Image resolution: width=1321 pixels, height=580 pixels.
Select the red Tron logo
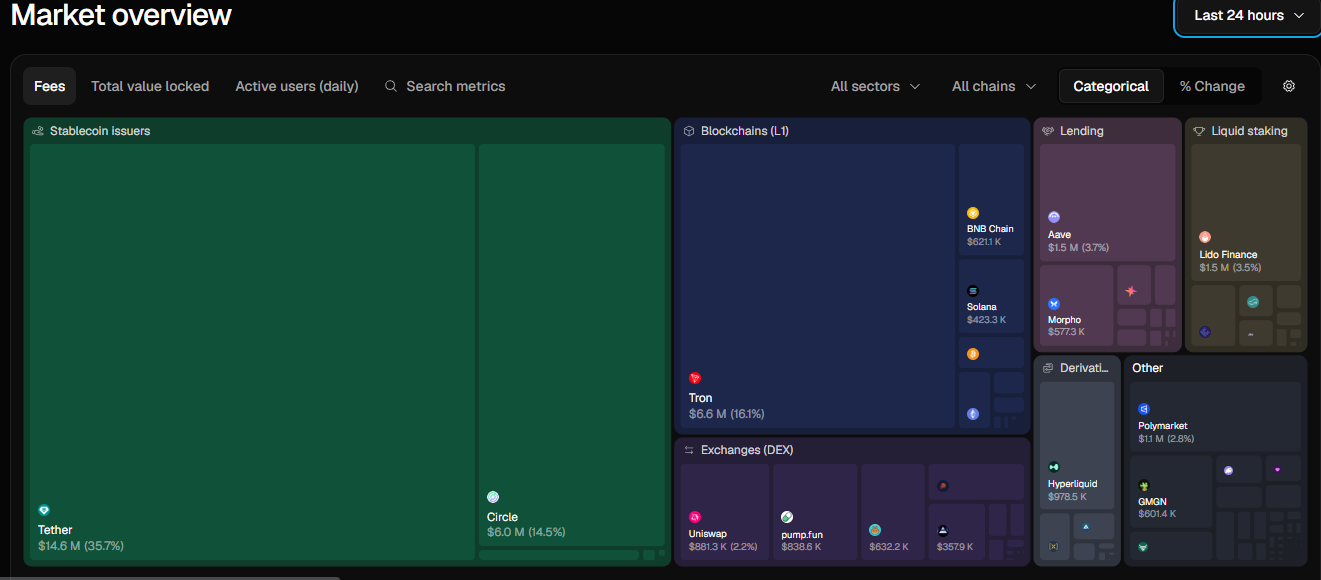(695, 378)
